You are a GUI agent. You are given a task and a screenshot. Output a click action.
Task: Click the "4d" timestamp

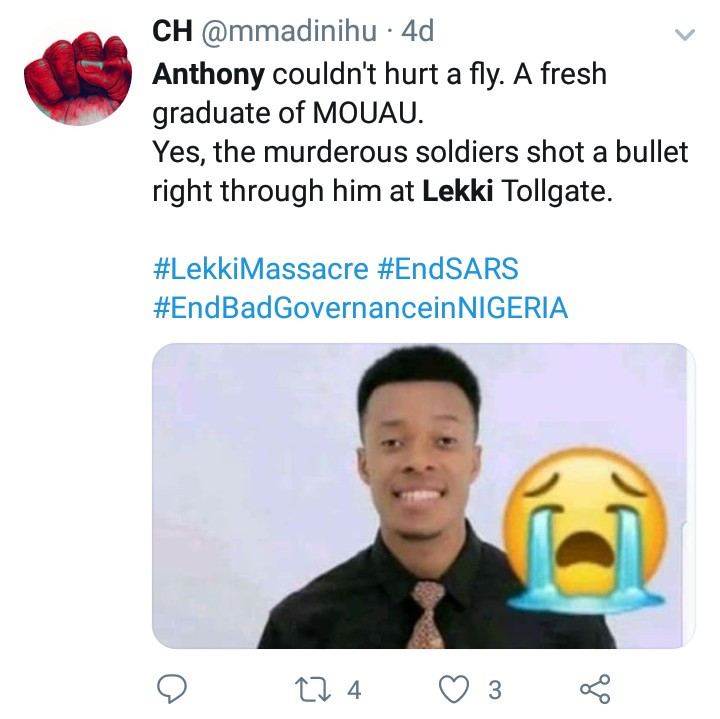pyautogui.click(x=417, y=32)
